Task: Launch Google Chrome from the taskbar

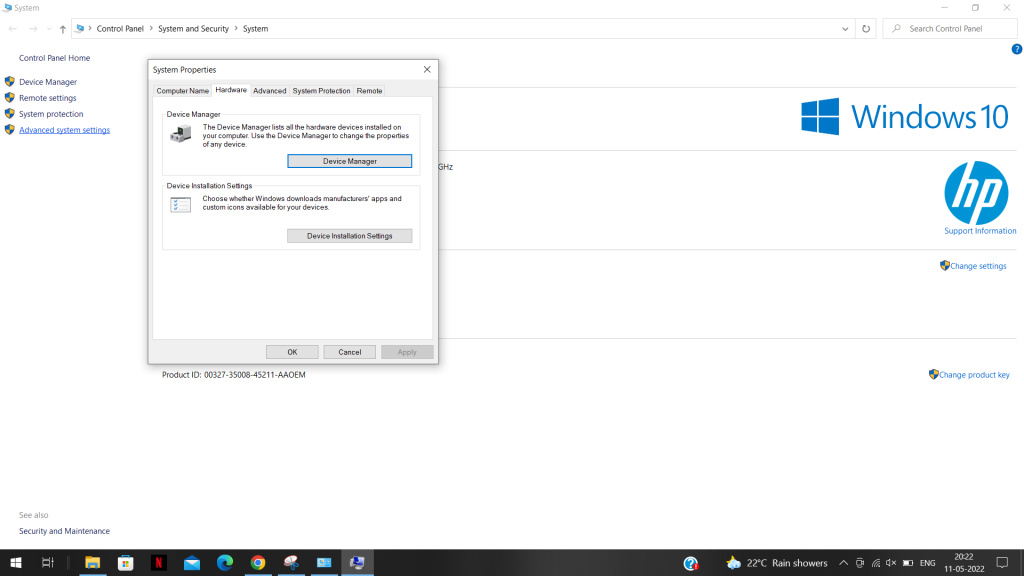Action: [258, 562]
